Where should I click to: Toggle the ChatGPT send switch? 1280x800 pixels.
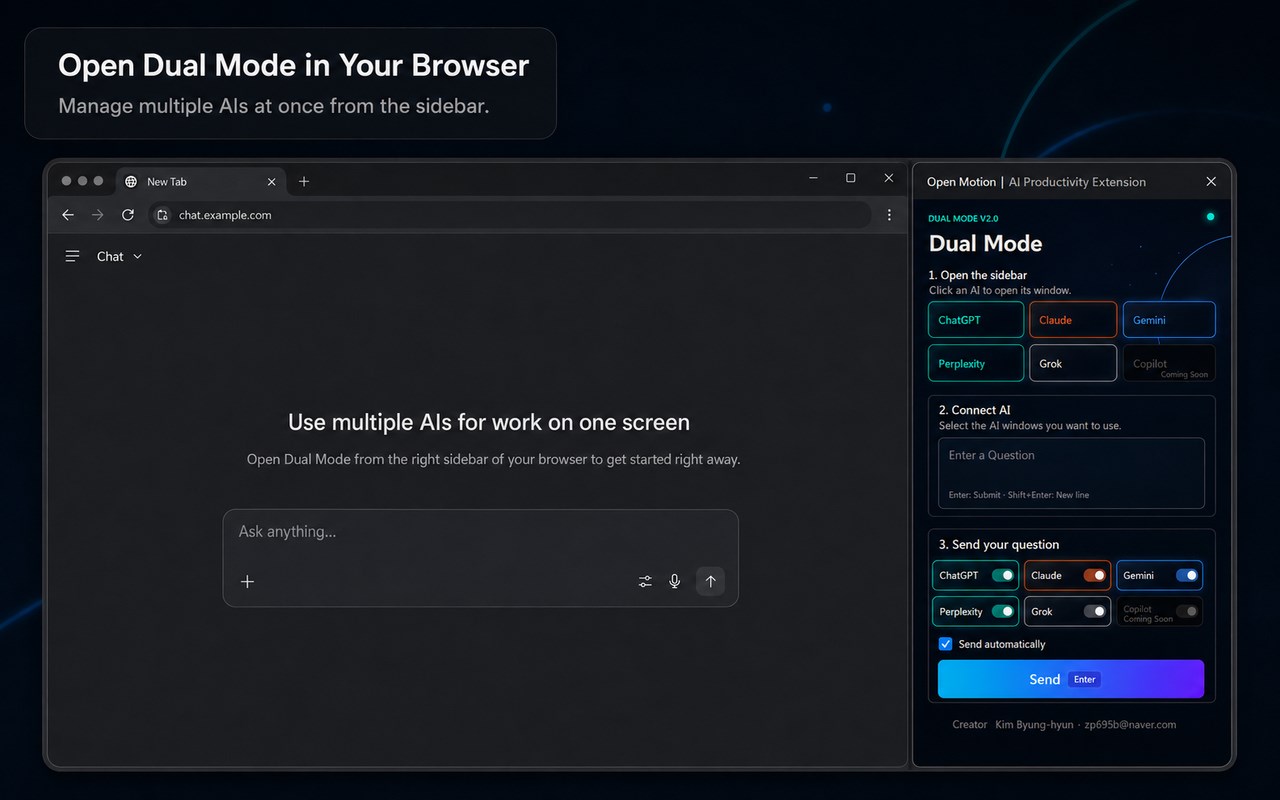(x=1003, y=576)
